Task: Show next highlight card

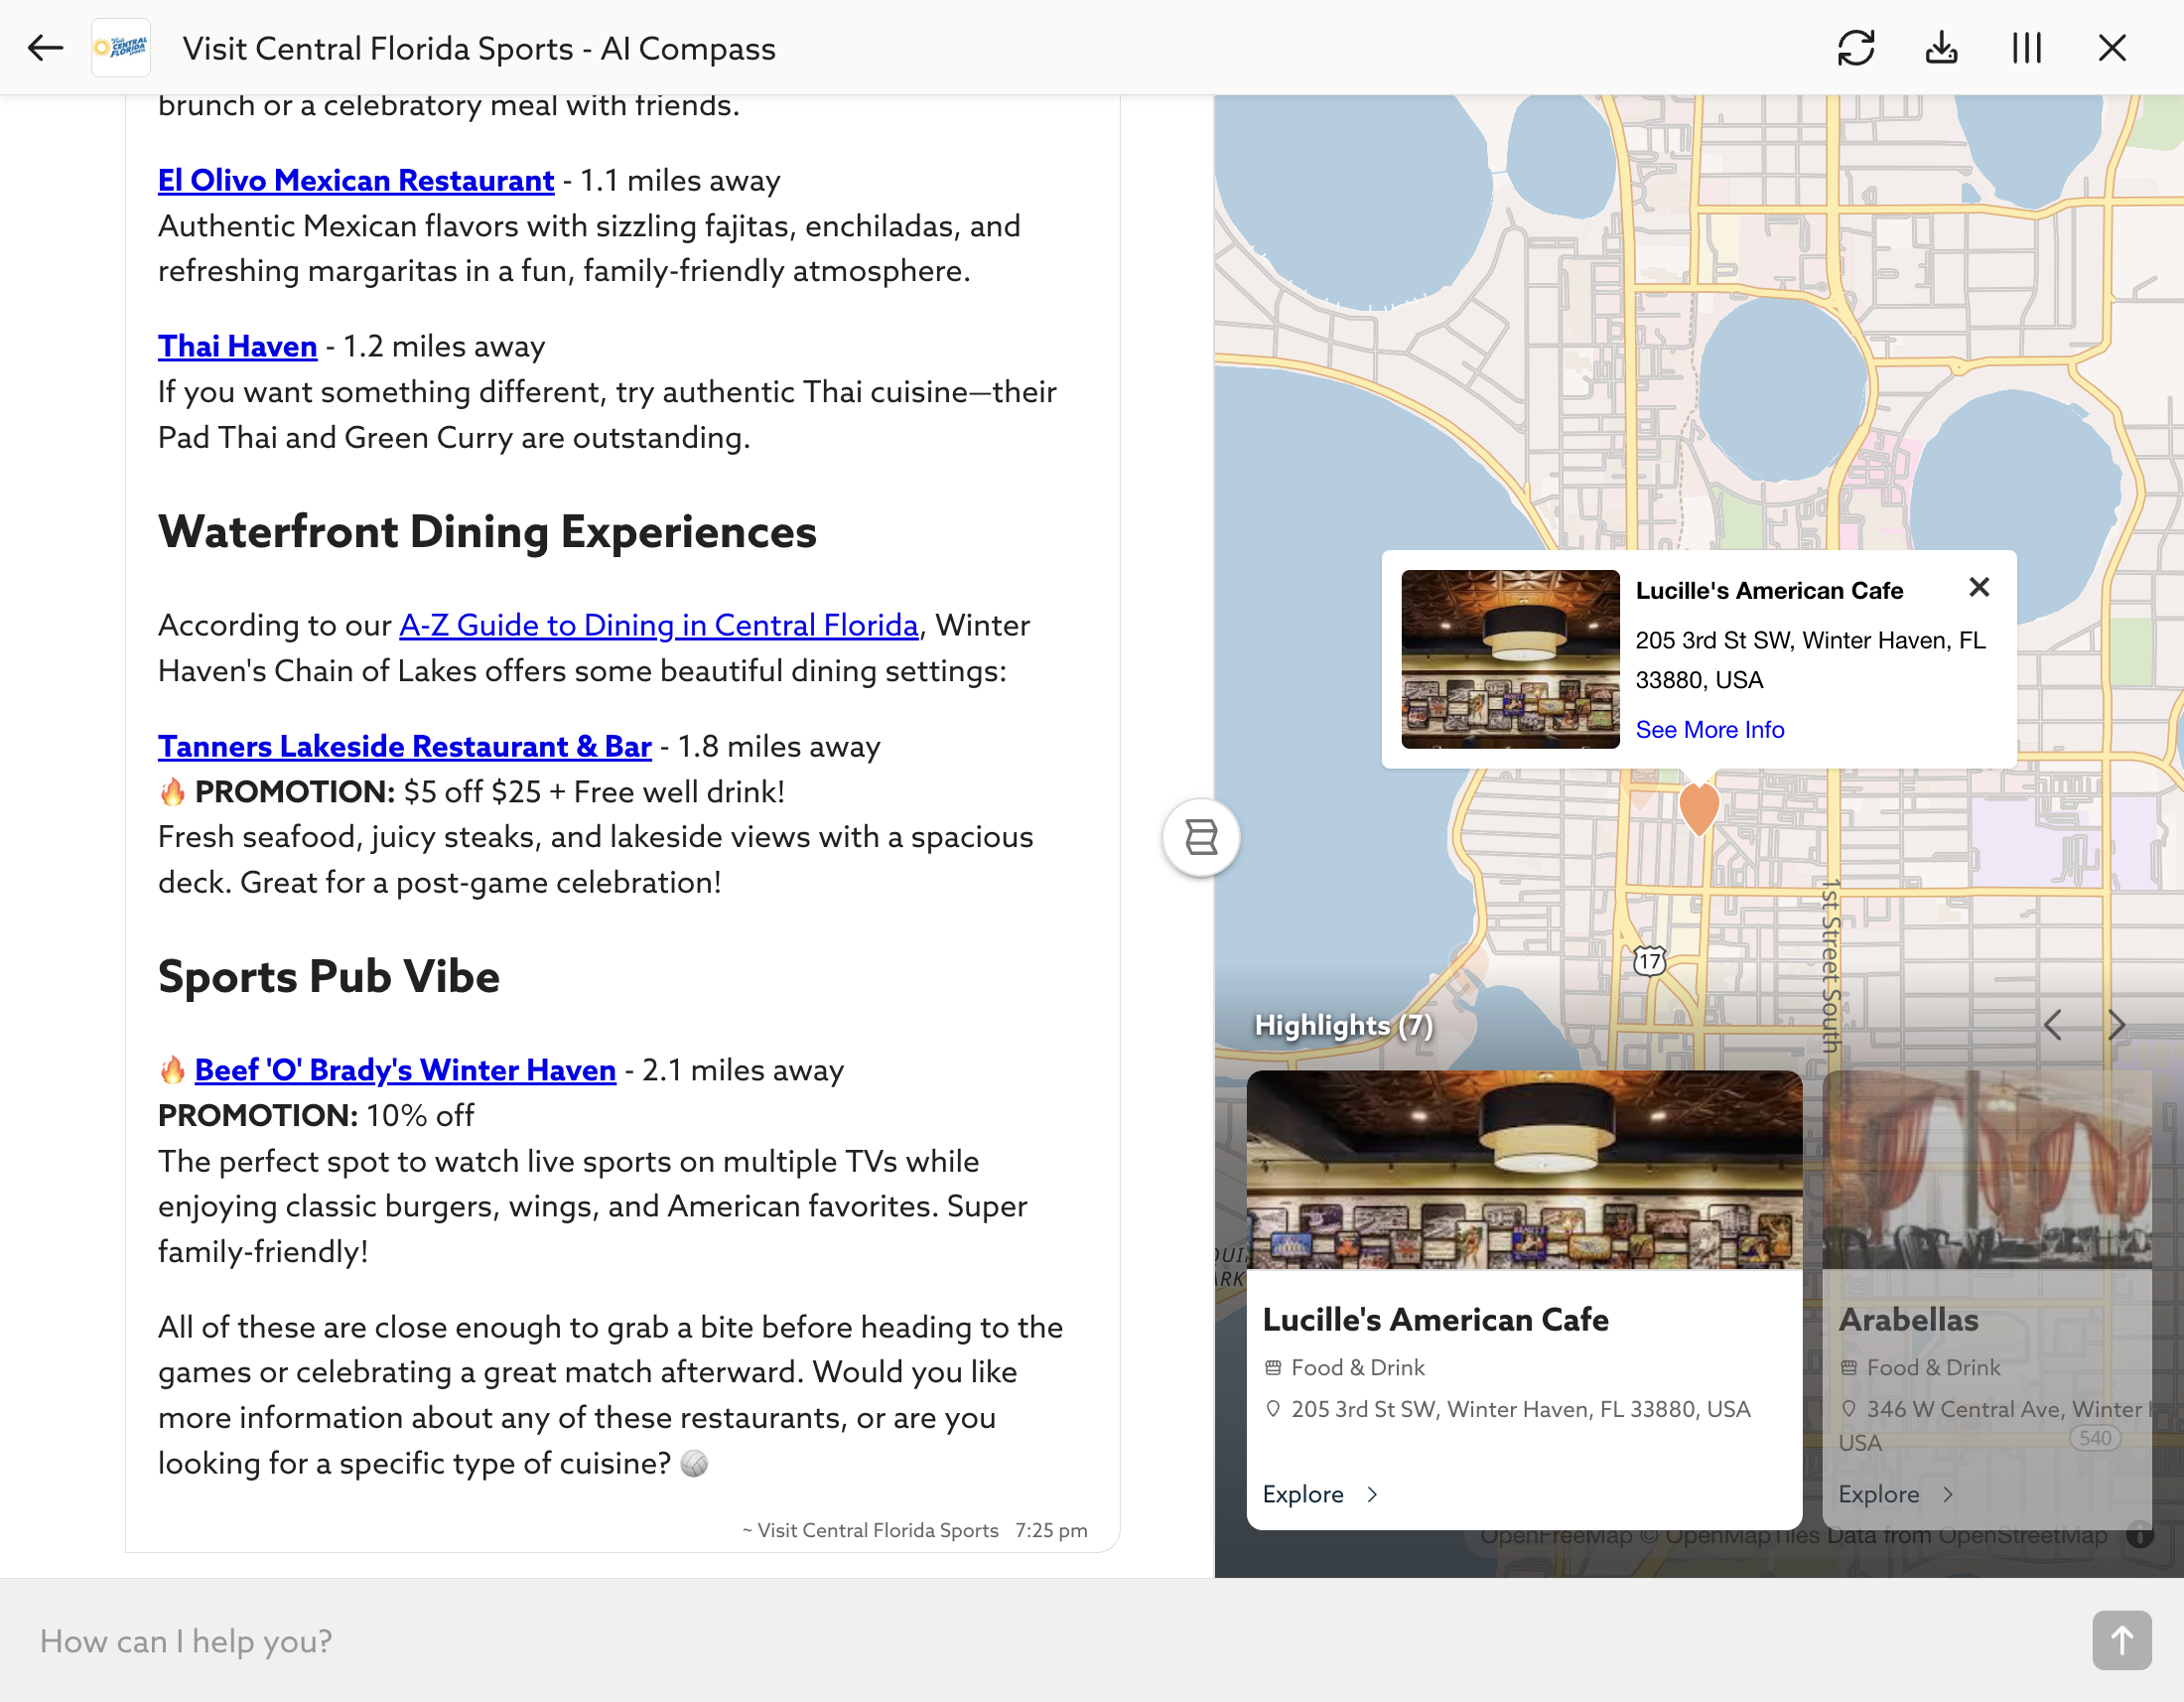Action: pyautogui.click(x=2117, y=1025)
